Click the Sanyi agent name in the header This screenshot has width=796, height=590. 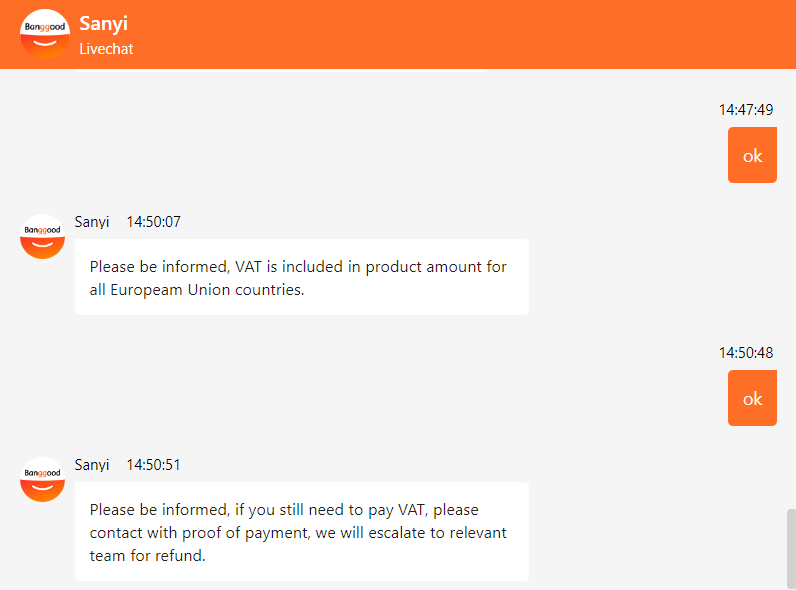point(103,23)
